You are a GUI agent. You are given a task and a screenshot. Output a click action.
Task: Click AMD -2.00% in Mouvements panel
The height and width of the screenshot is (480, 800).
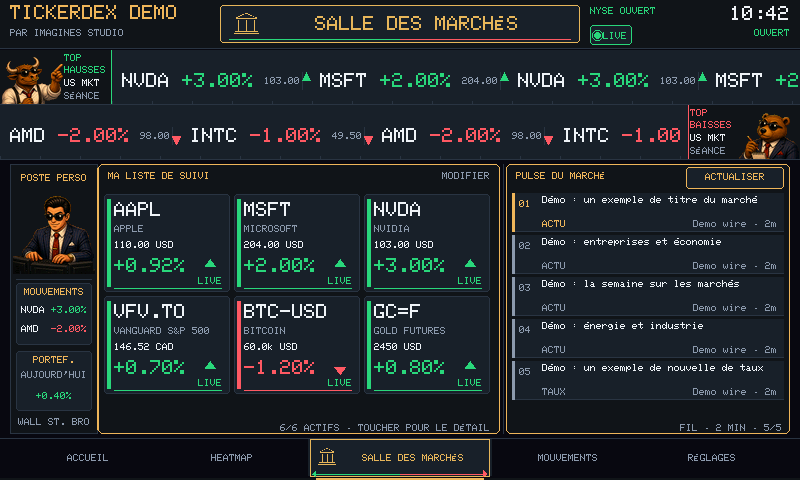click(x=54, y=329)
